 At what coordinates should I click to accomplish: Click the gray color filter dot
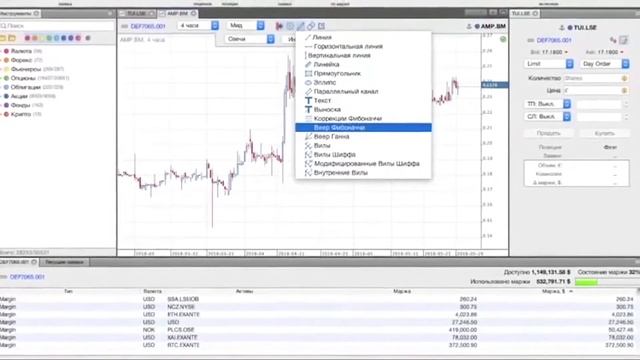click(x=87, y=38)
